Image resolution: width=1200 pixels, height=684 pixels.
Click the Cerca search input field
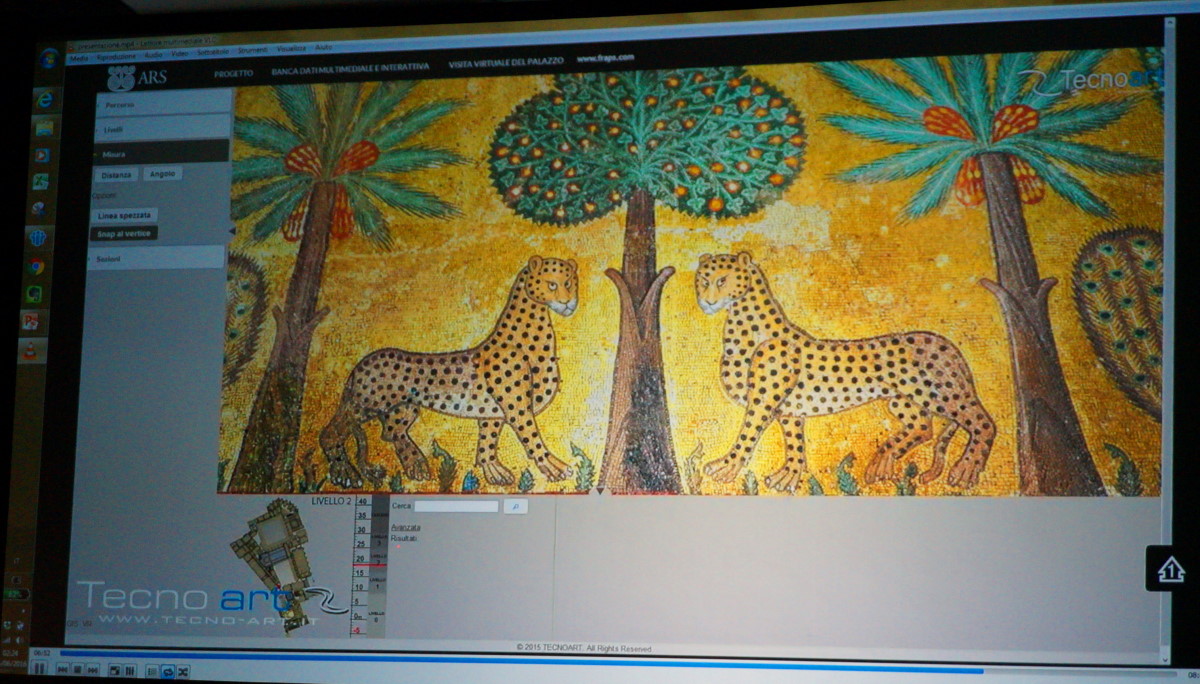tap(456, 507)
